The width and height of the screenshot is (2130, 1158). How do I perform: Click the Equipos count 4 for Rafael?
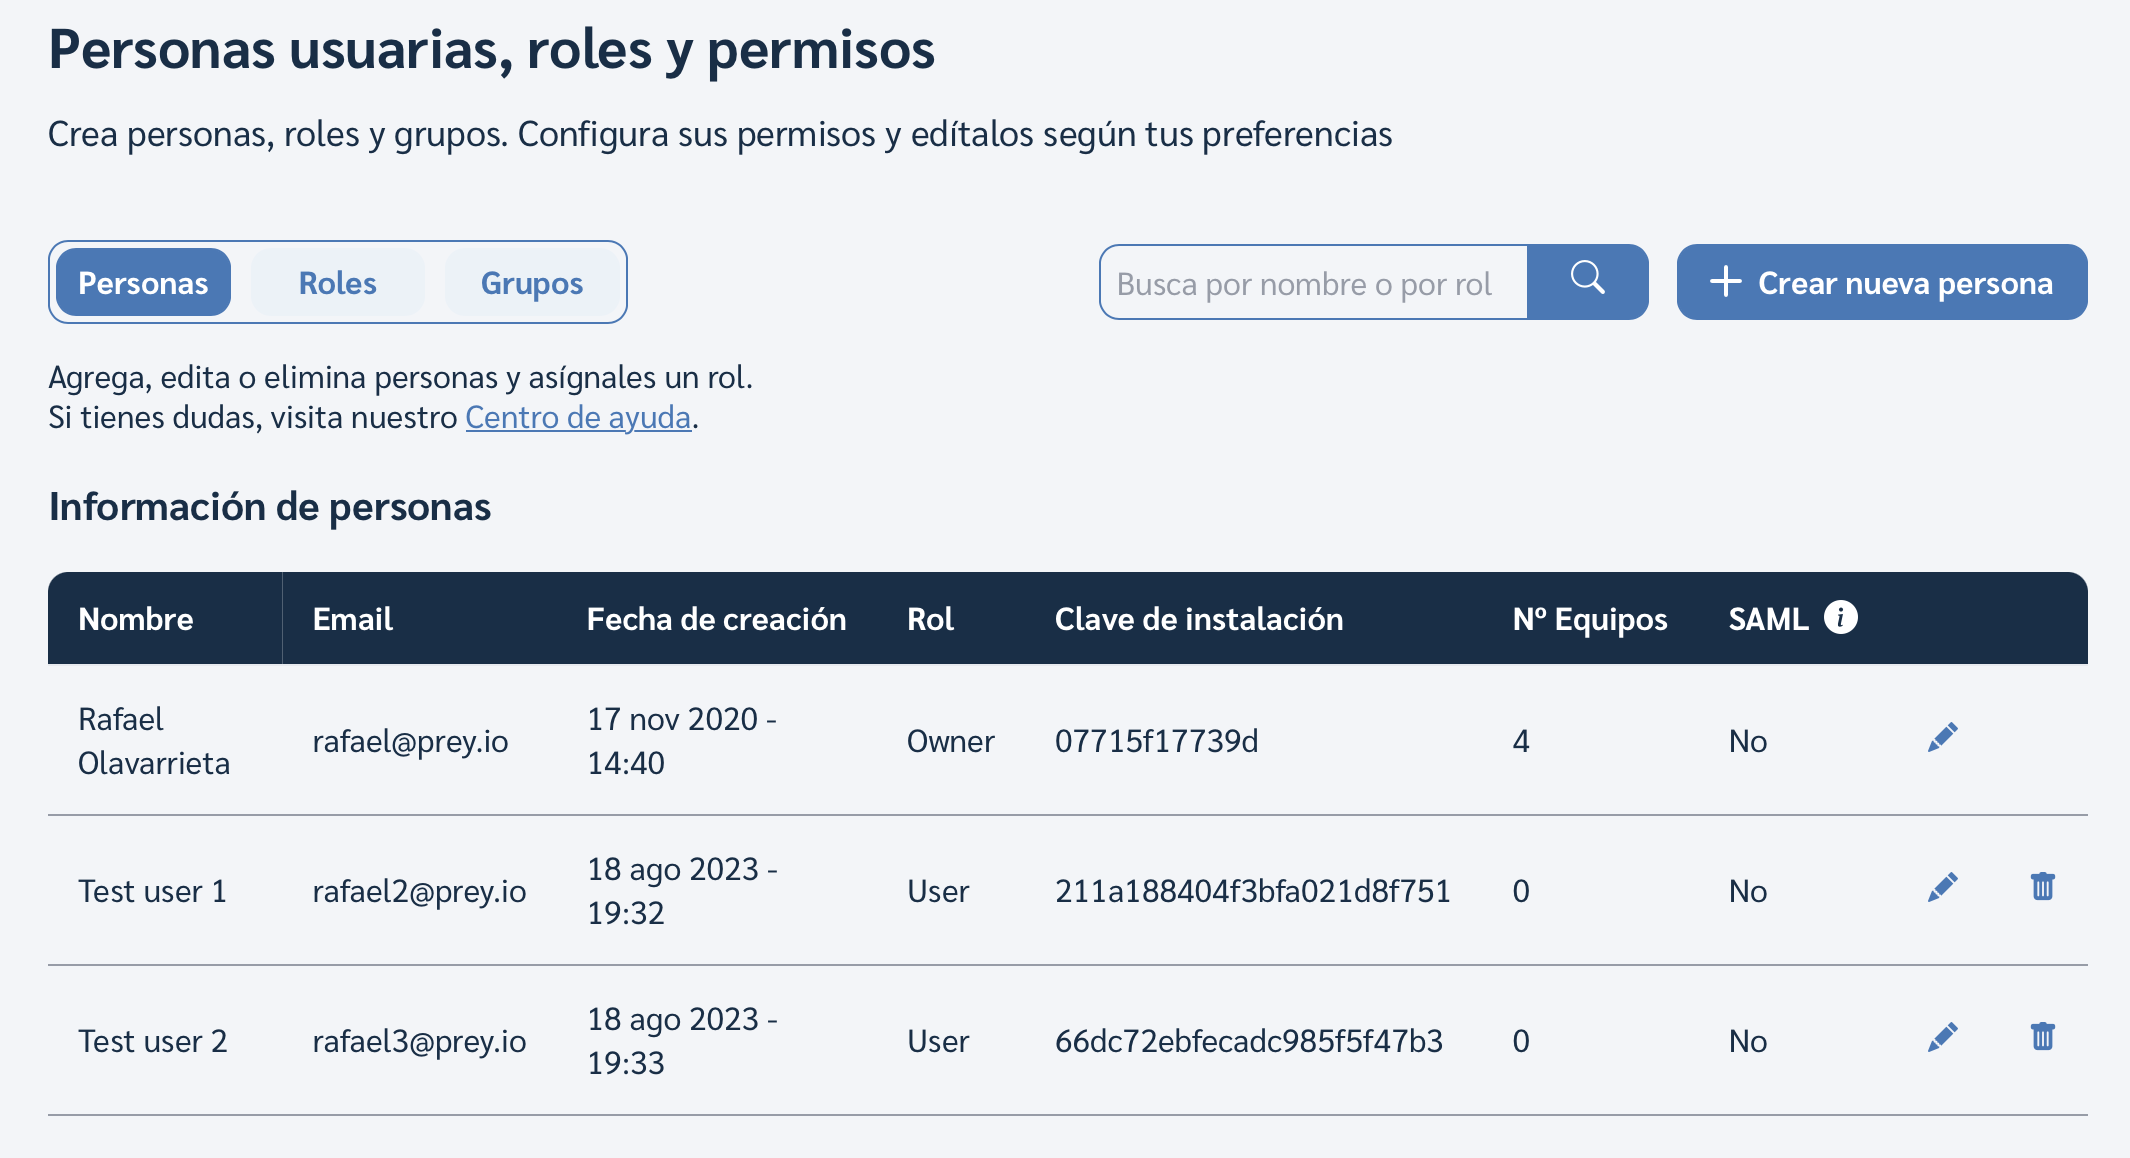point(1521,741)
